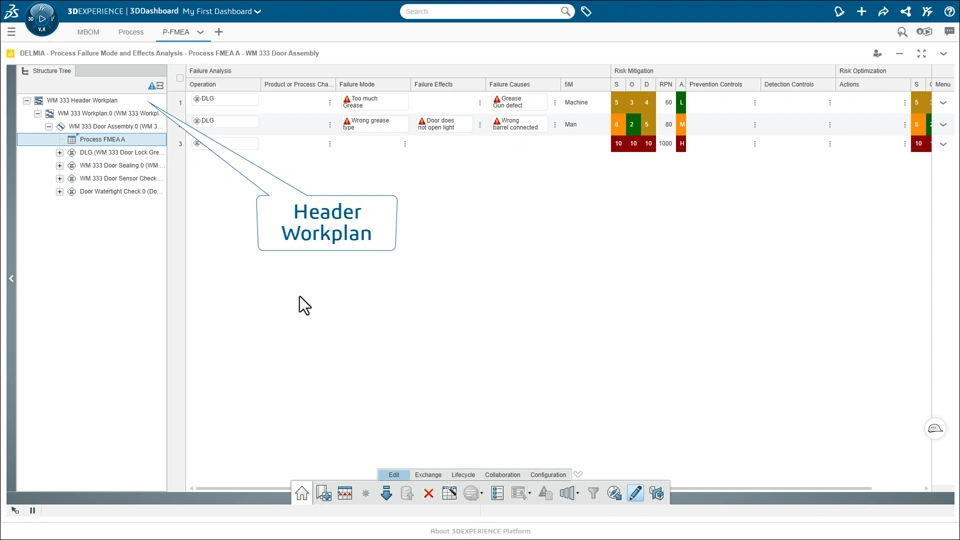Click the question mark help icon
960x540 pixels.
click(x=949, y=11)
